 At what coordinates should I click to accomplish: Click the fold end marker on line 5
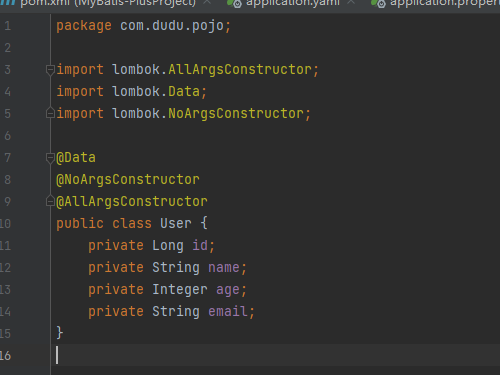coord(50,114)
